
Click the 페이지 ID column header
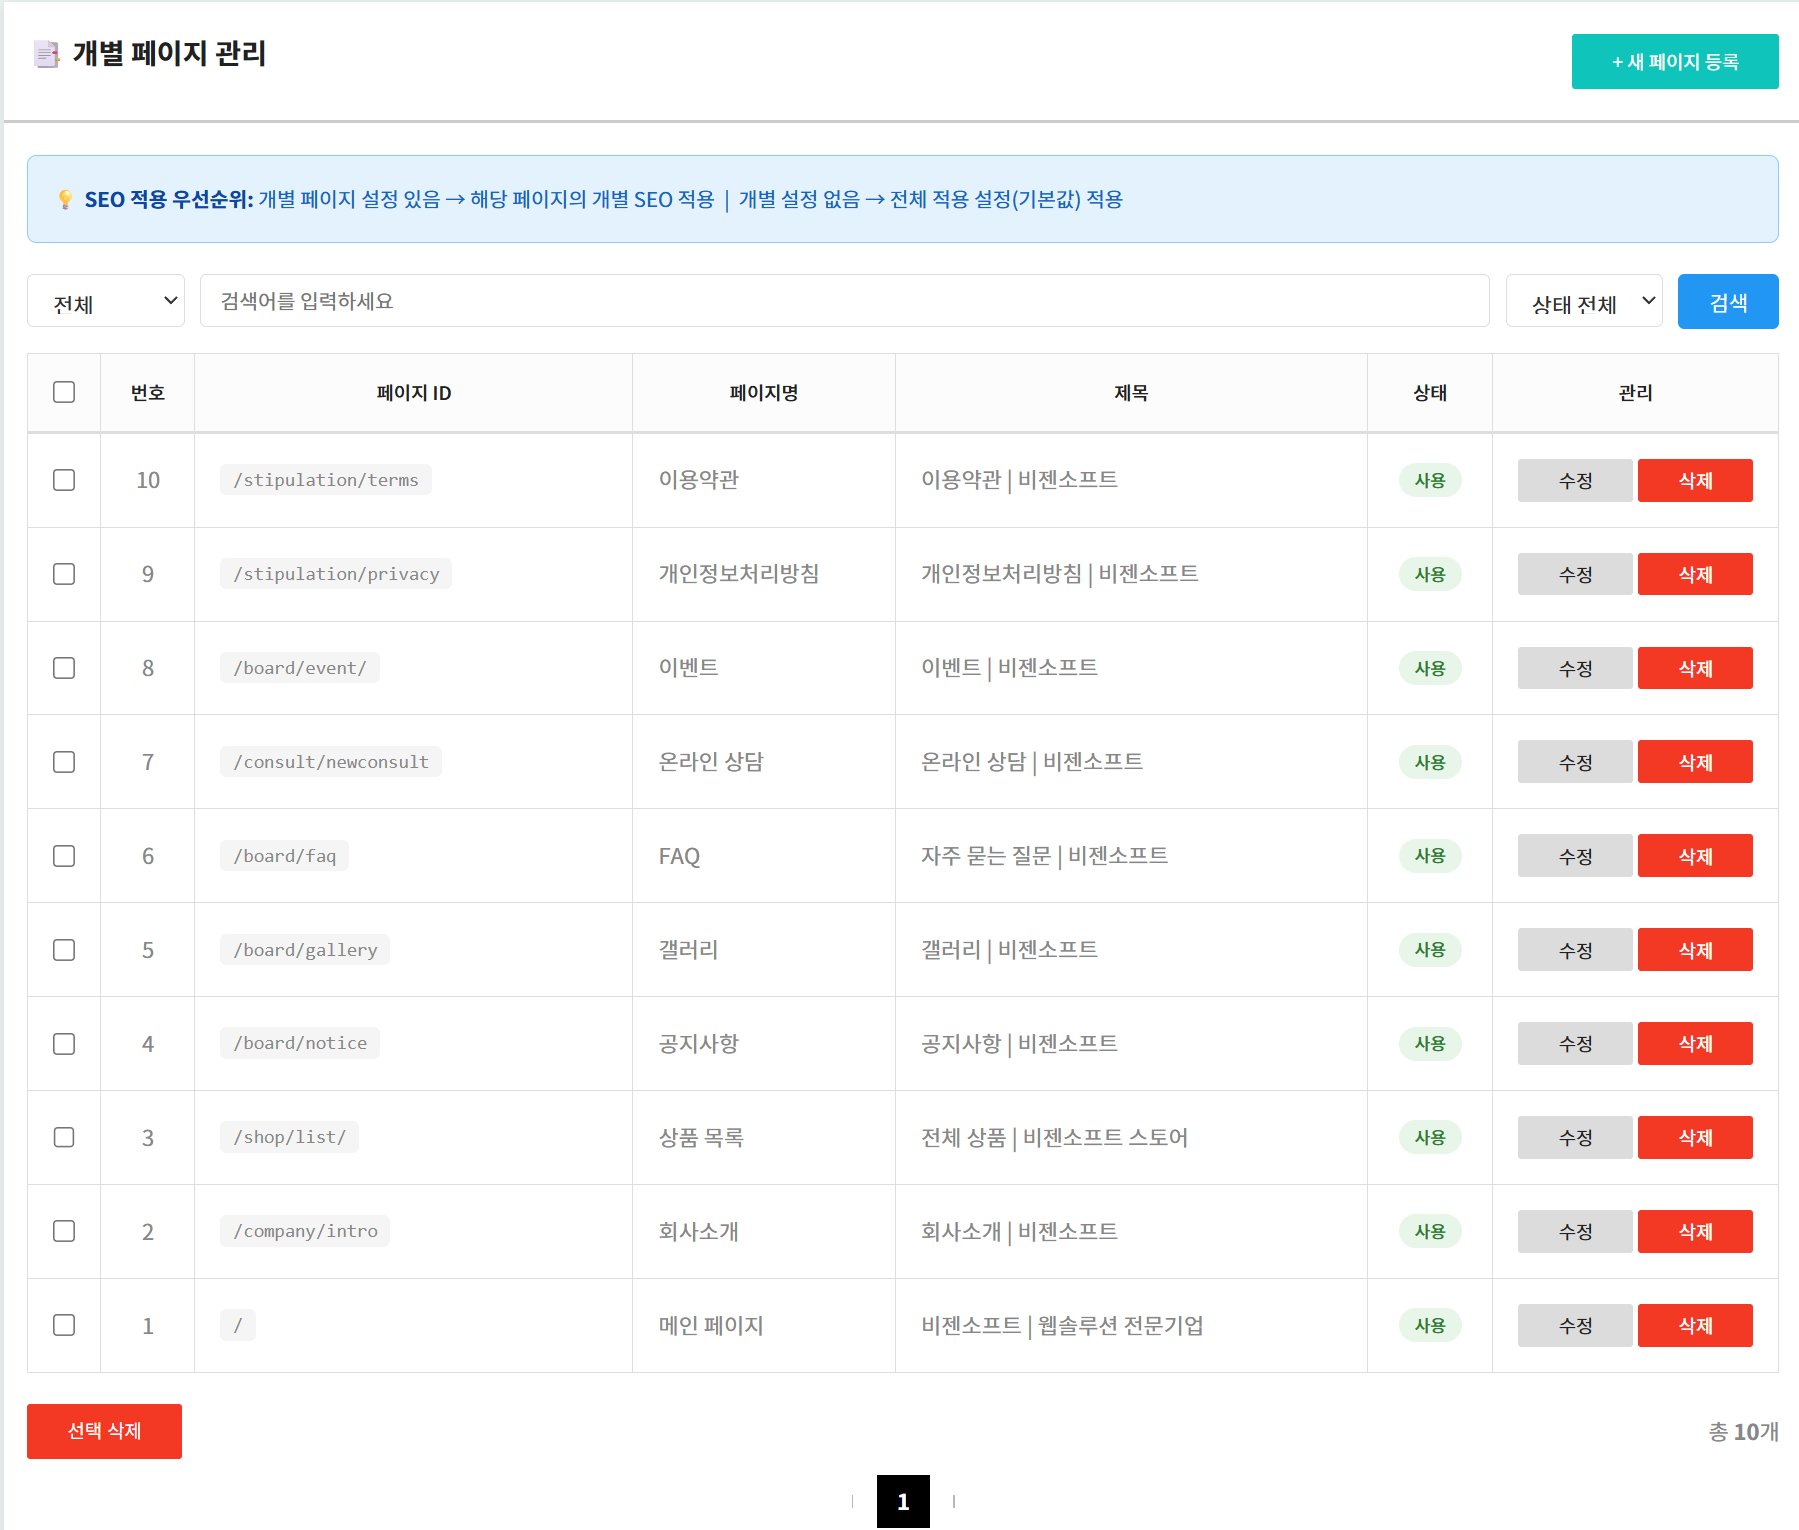point(413,393)
